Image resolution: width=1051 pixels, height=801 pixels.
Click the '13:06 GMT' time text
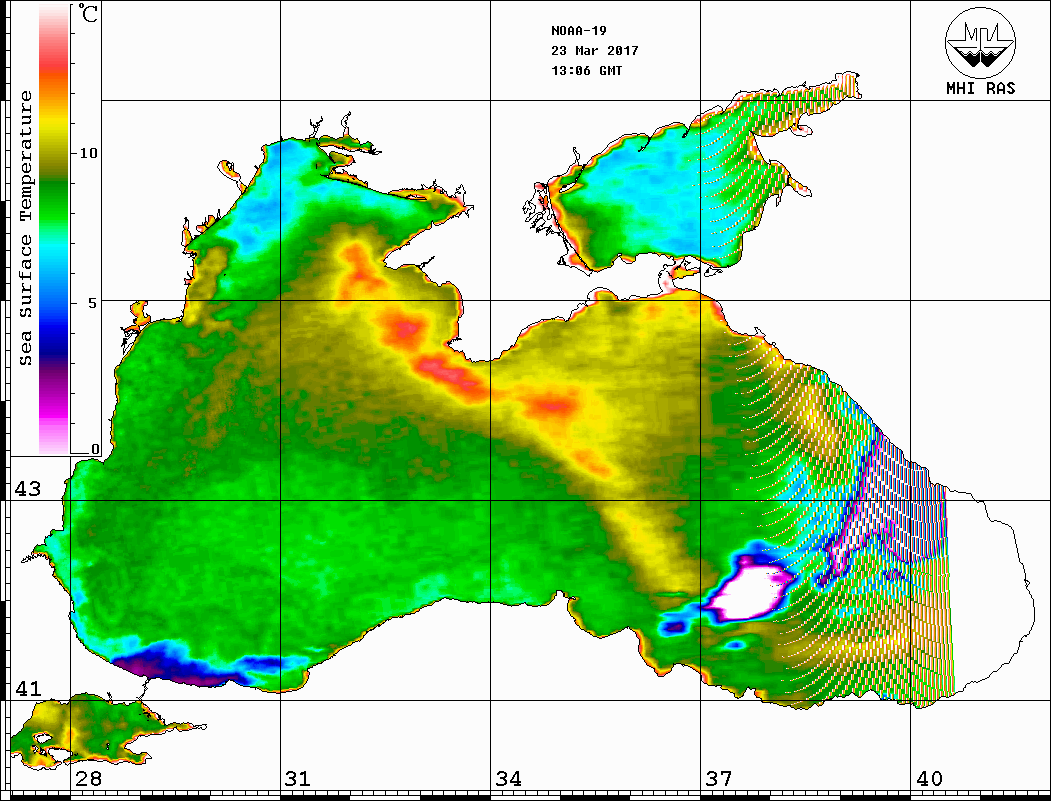586,71
